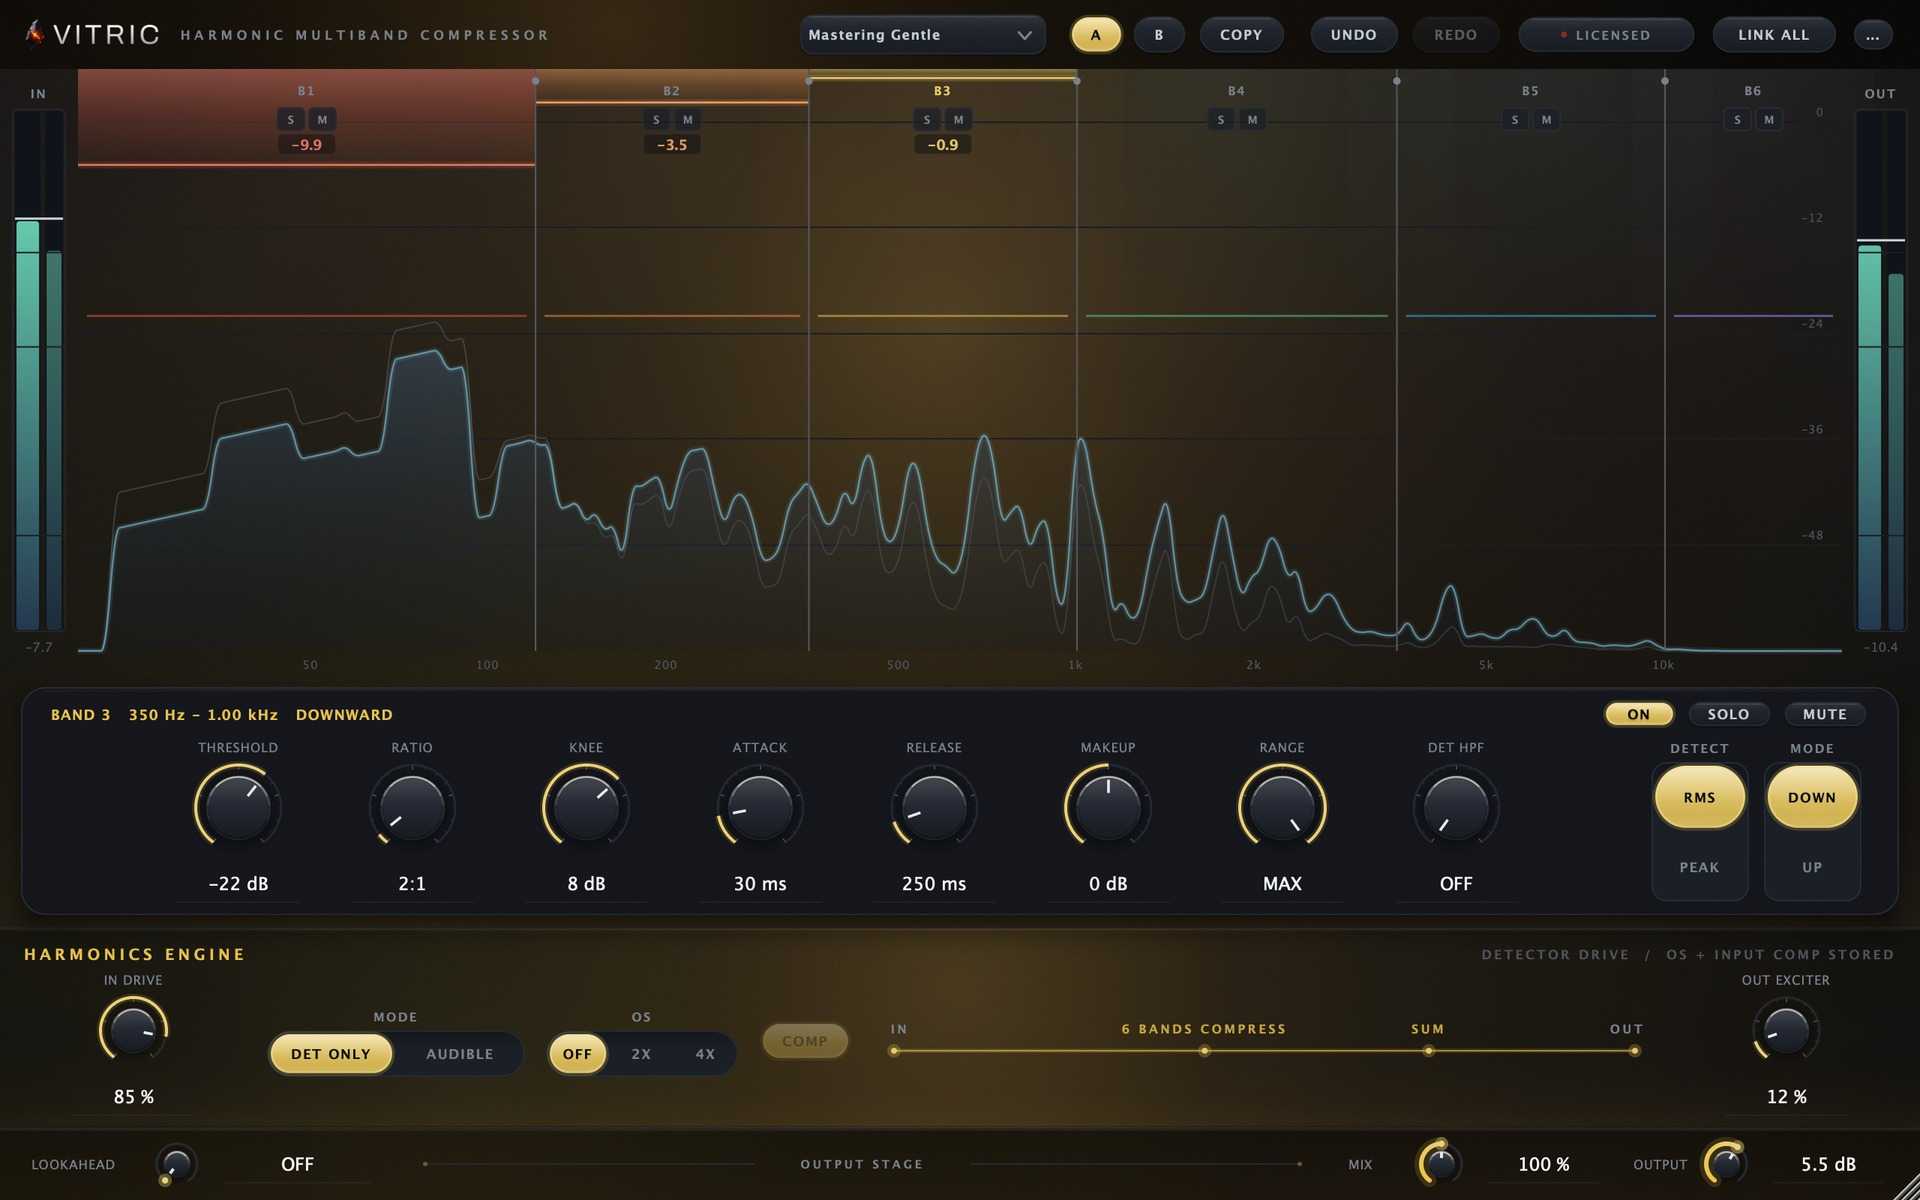Open the Mastering Gentle preset dropdown
Screen dimensions: 1920x1200
(922, 35)
